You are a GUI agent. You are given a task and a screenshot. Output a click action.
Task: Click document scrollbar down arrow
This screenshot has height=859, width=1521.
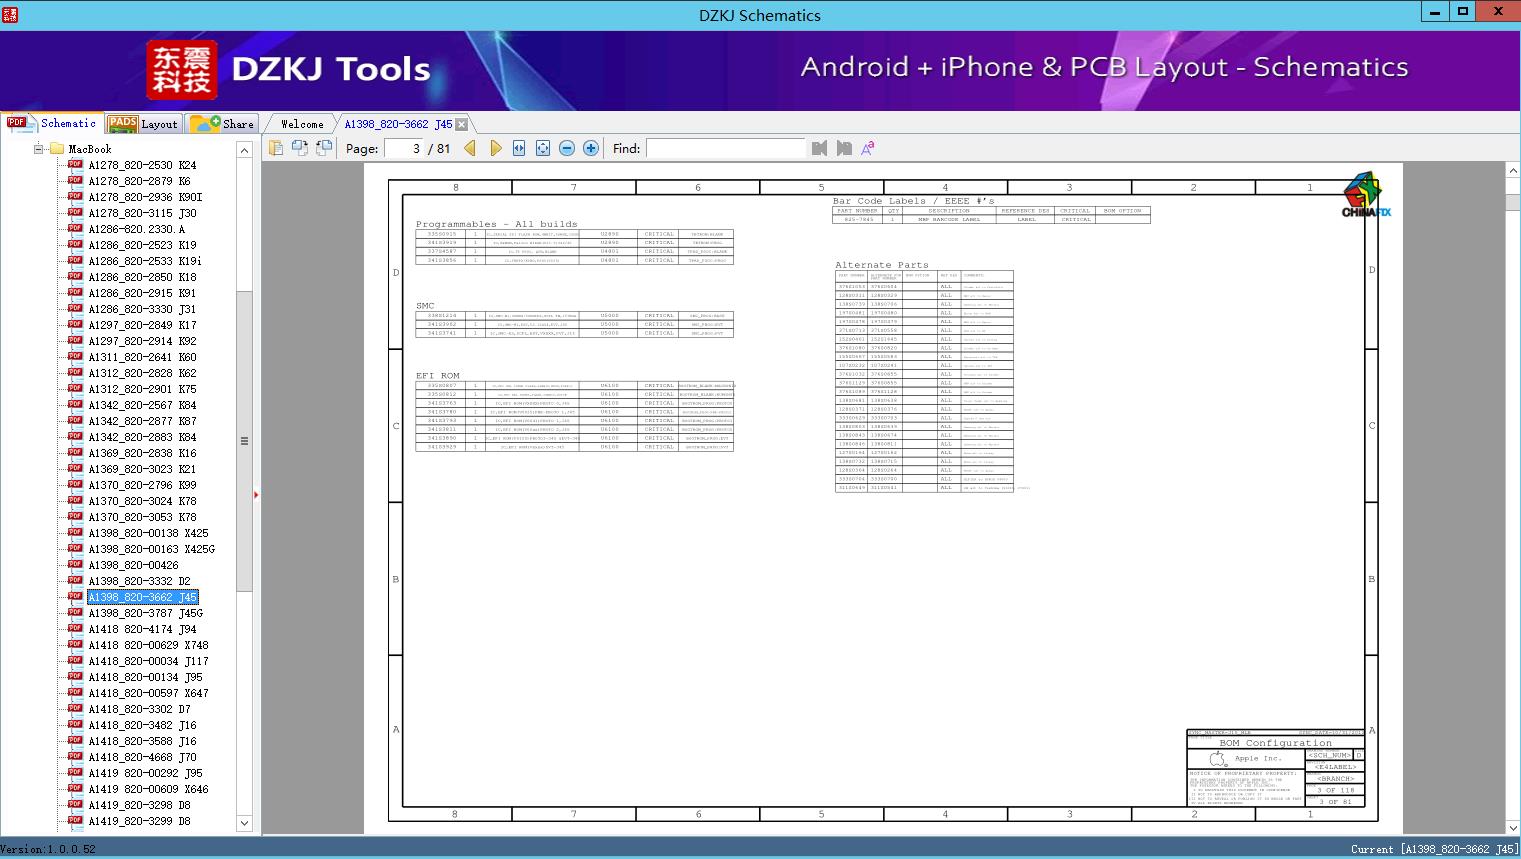coord(1512,827)
